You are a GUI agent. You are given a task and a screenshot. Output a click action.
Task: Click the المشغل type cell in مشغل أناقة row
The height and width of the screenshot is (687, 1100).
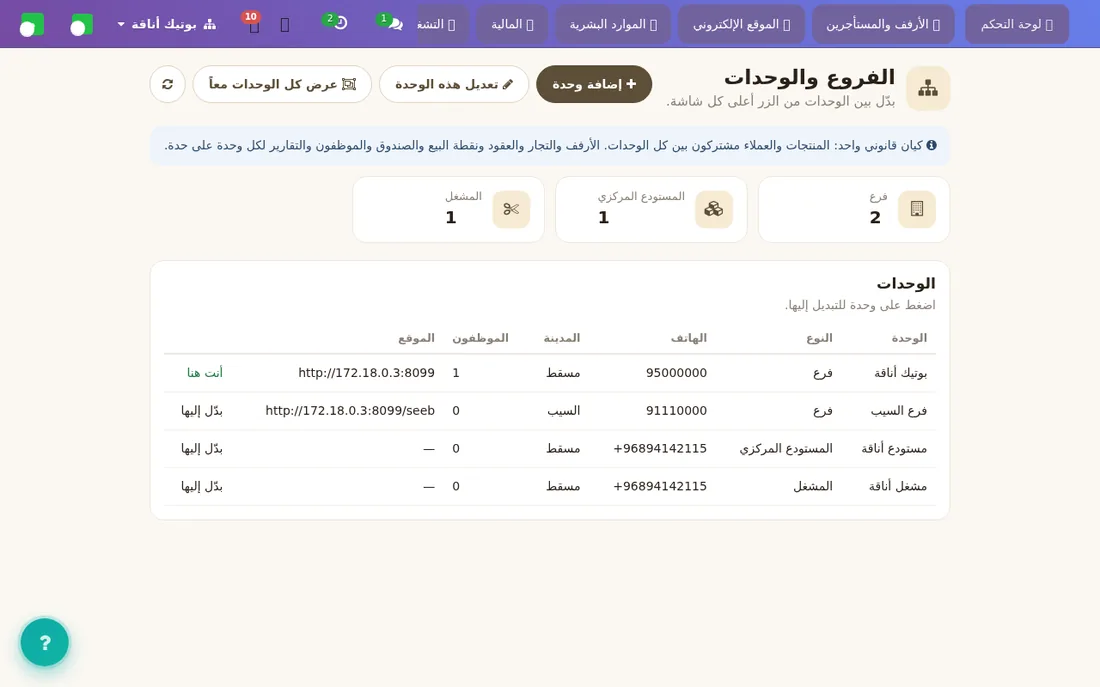[813, 486]
